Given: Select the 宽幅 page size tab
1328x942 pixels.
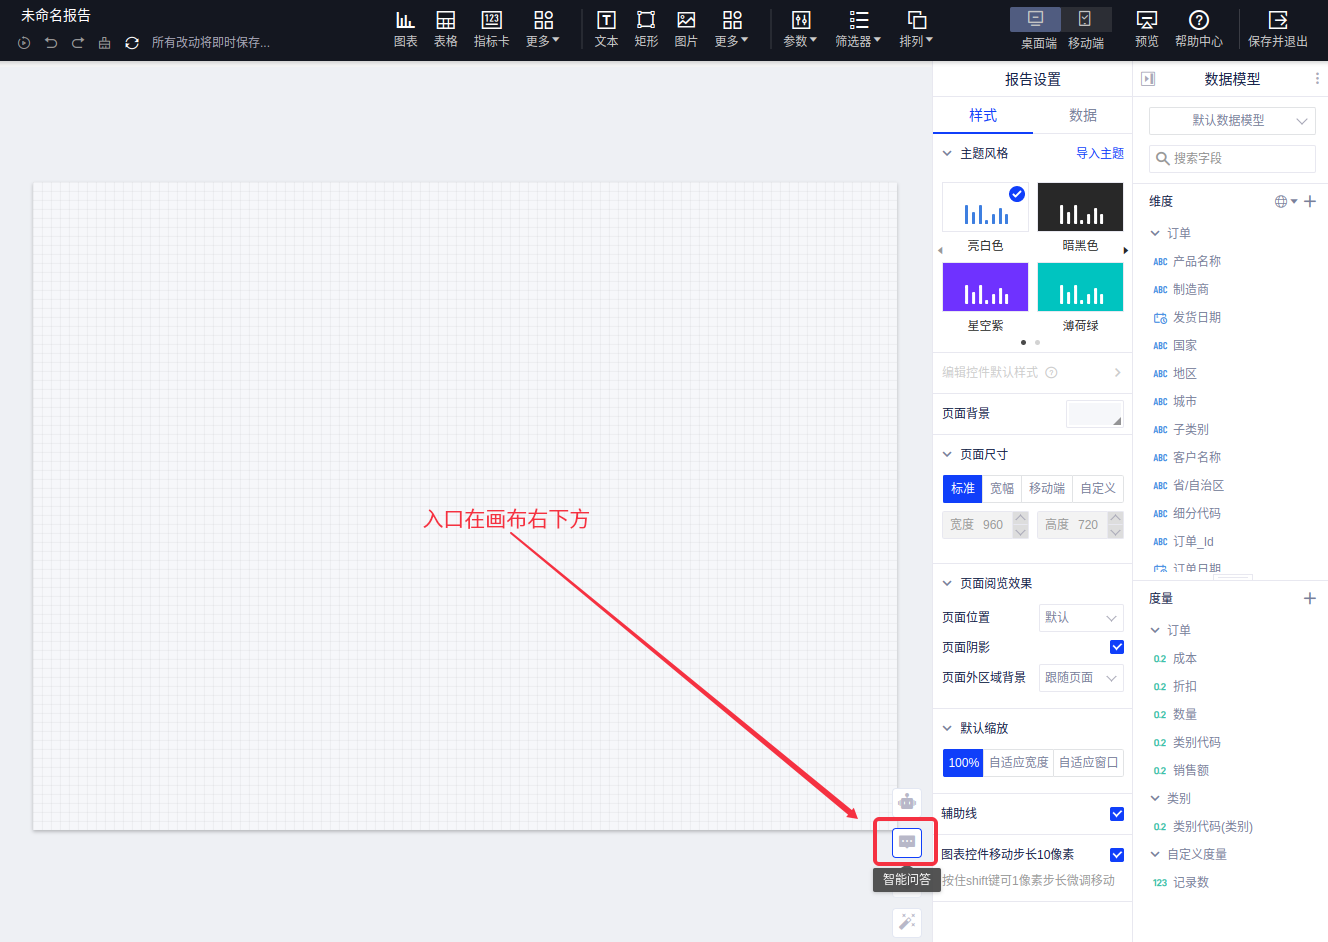Looking at the screenshot, I should tap(1002, 488).
